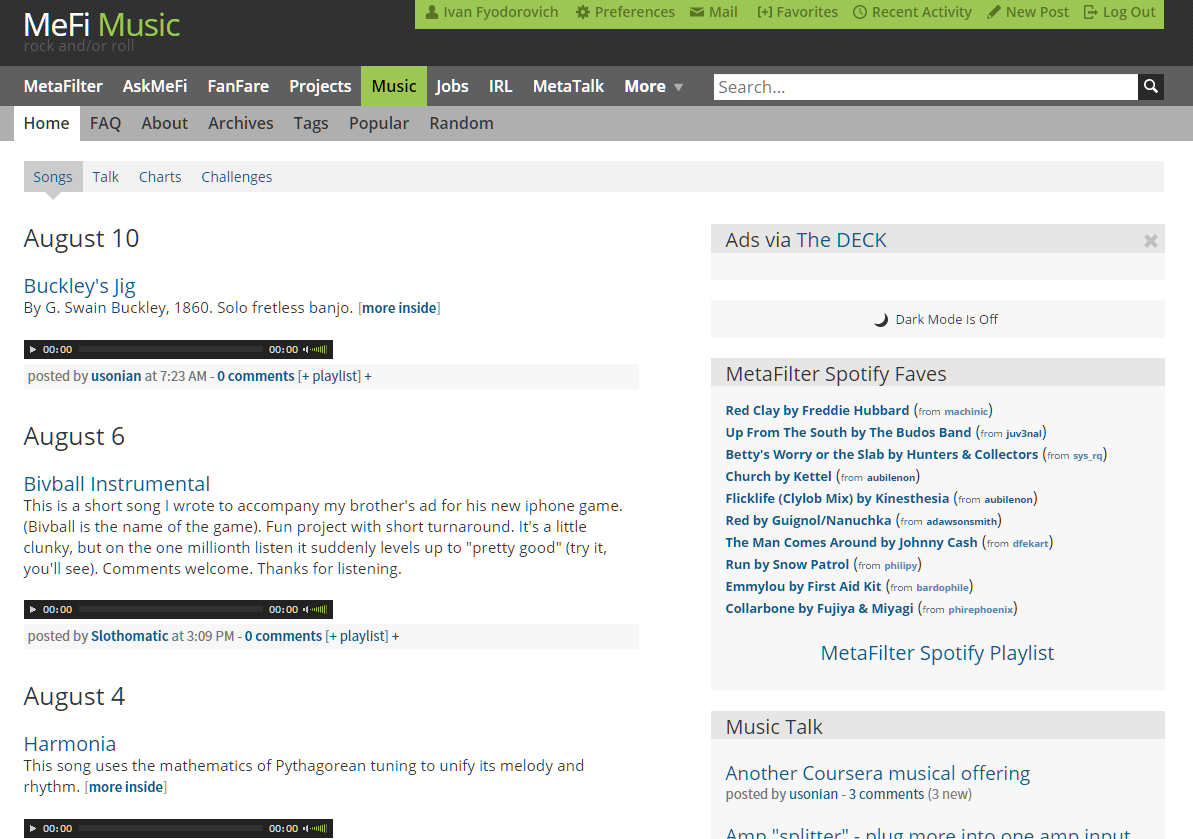The image size is (1193, 839).
Task: View Recent Activity clock link
Action: pos(912,12)
